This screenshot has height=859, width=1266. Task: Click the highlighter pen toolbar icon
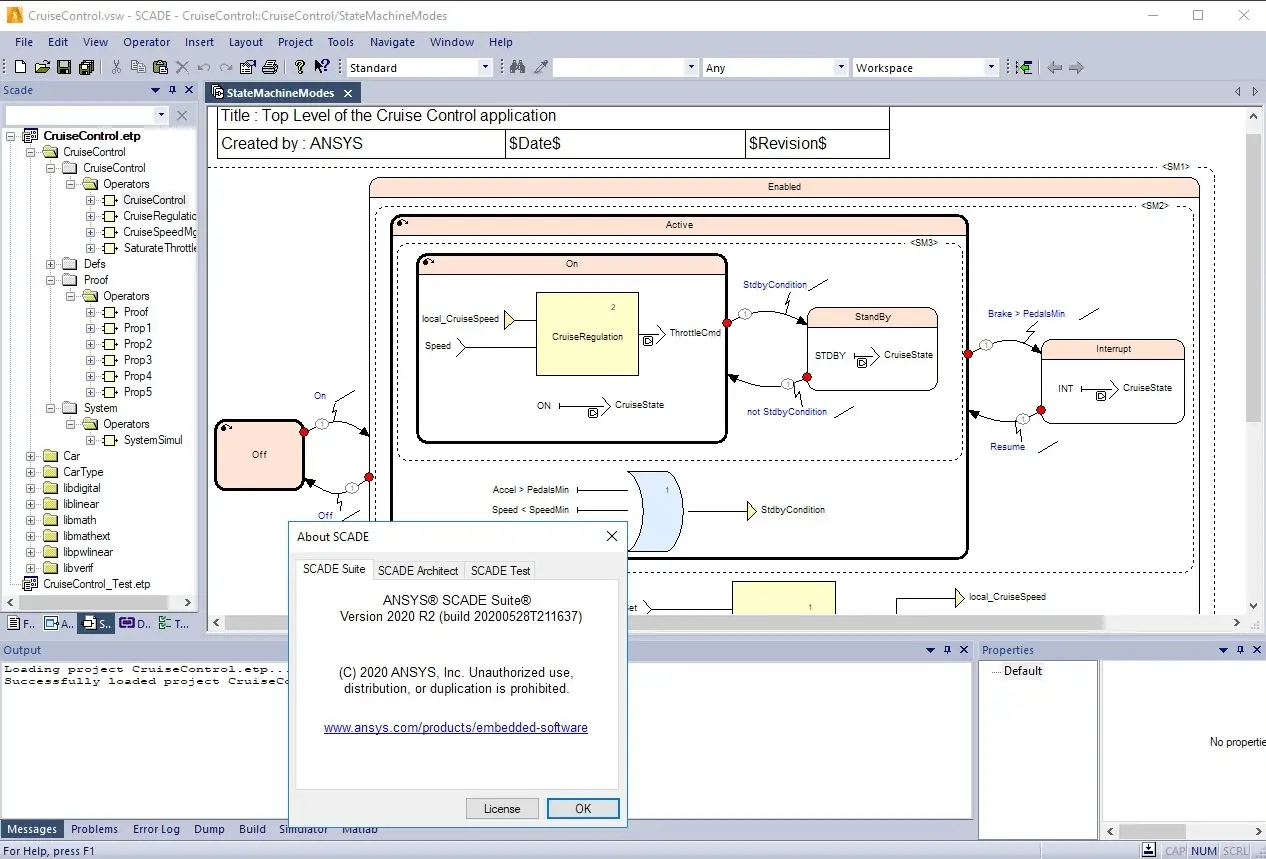540,67
